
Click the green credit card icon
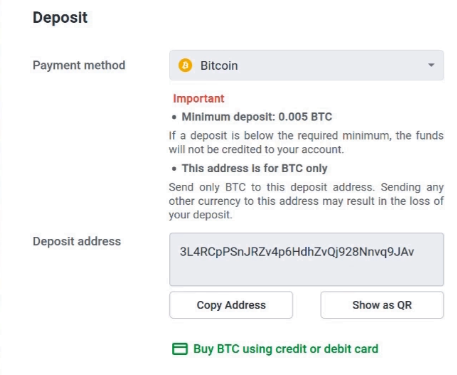click(x=180, y=349)
